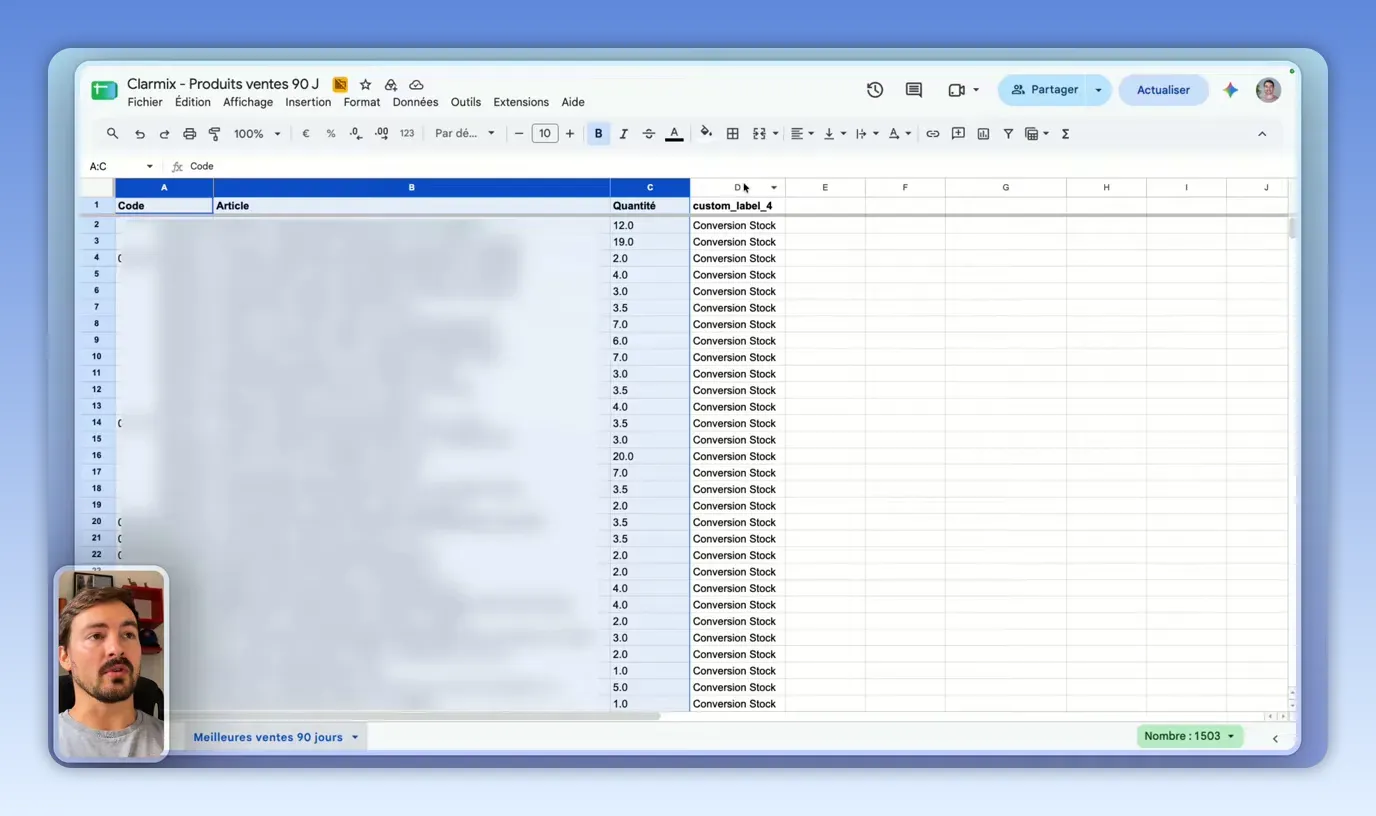
Task: Open the functions sigma menu
Action: click(1065, 134)
